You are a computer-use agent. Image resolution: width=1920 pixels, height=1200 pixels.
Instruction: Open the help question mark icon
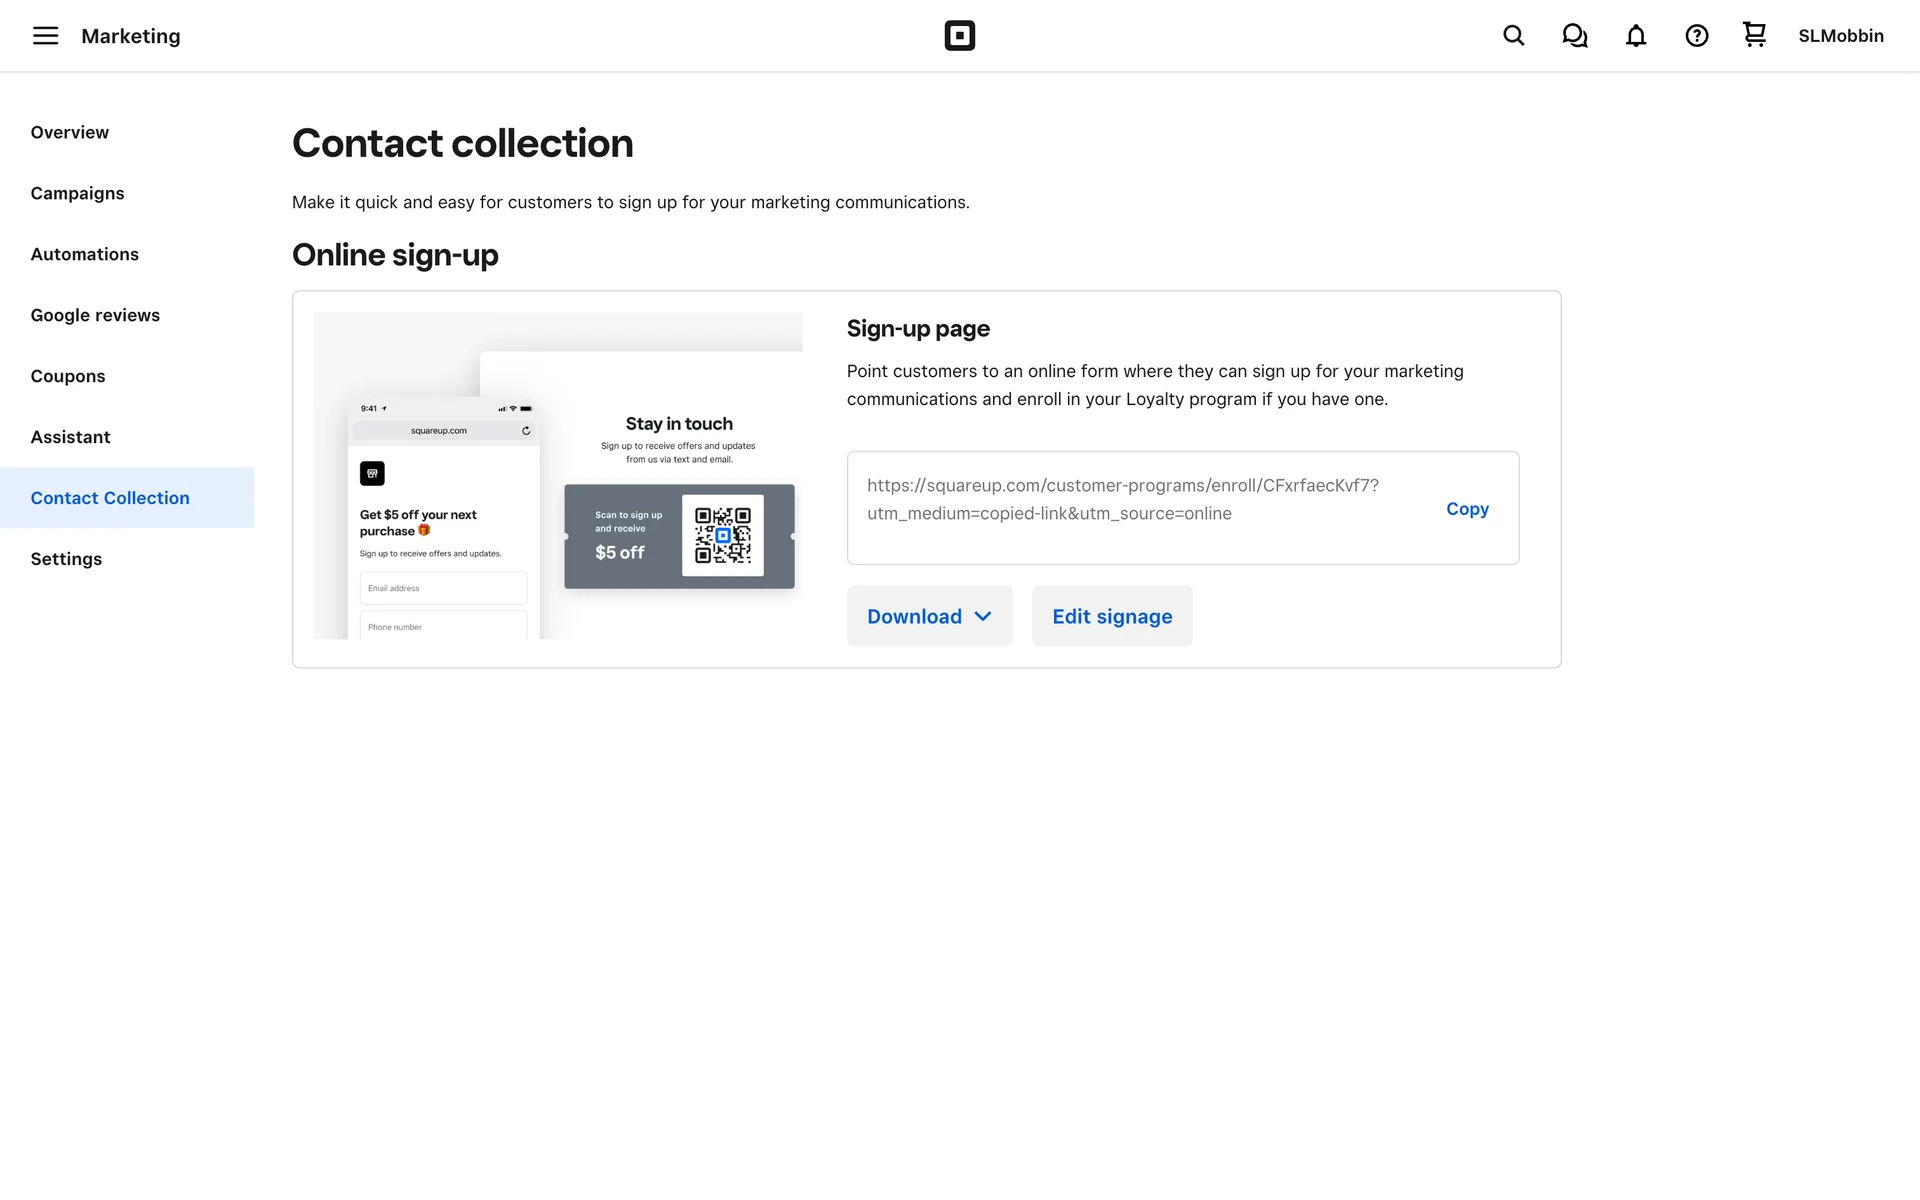[x=1696, y=36]
